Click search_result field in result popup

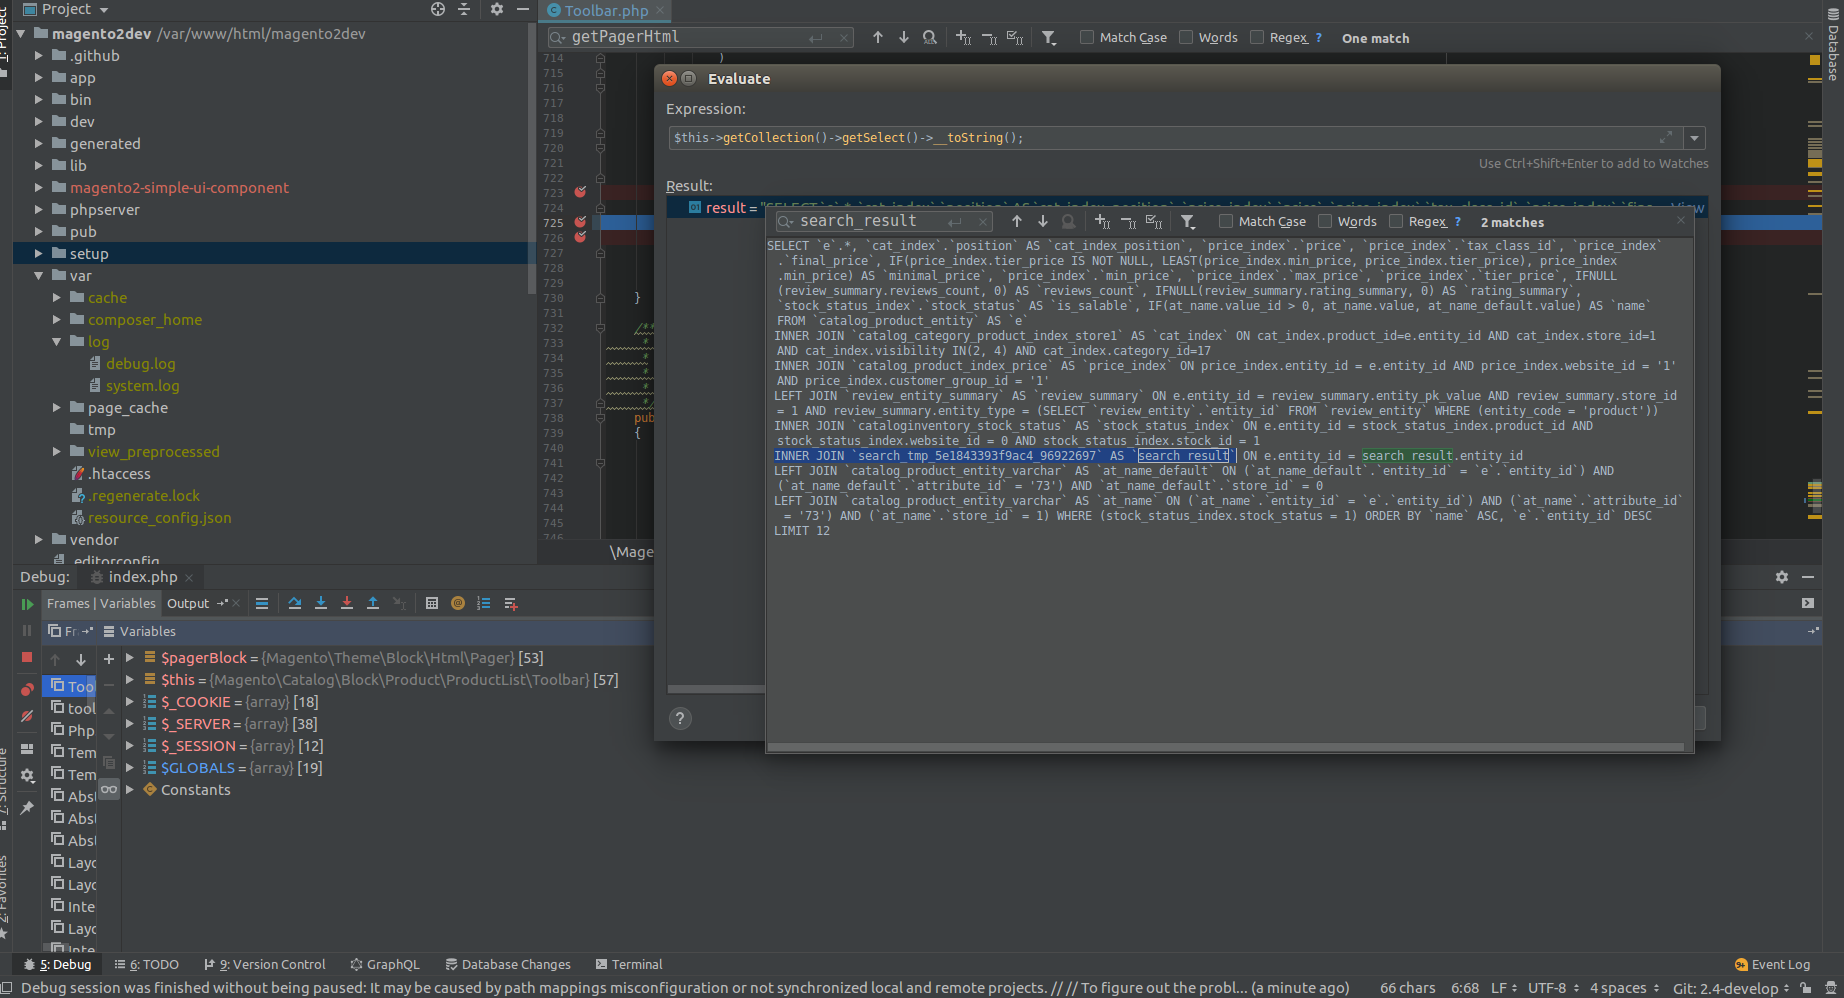(883, 221)
